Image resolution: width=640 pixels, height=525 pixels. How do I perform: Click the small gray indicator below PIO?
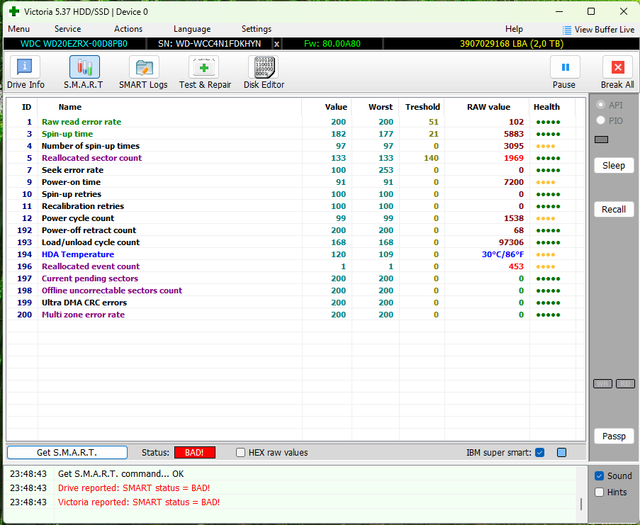coord(601,140)
